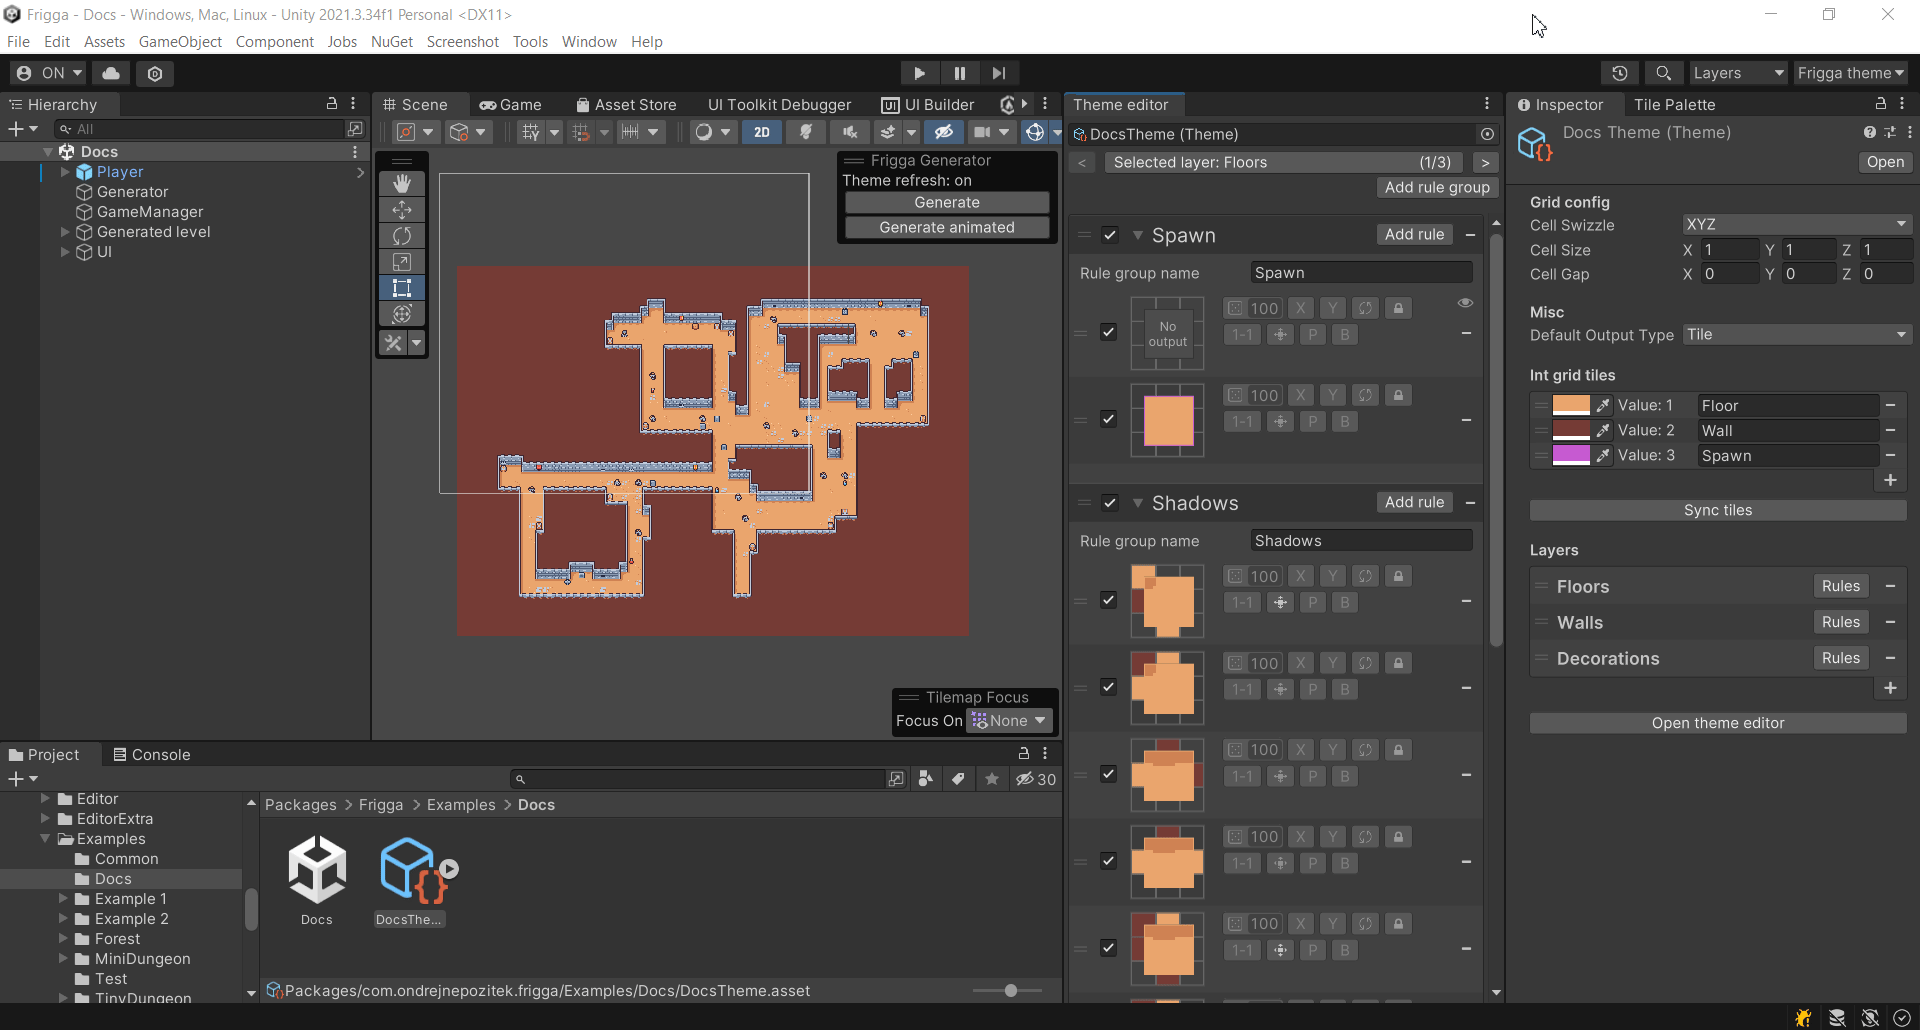Click Generate animated button
The height and width of the screenshot is (1030, 1920).
947,227
